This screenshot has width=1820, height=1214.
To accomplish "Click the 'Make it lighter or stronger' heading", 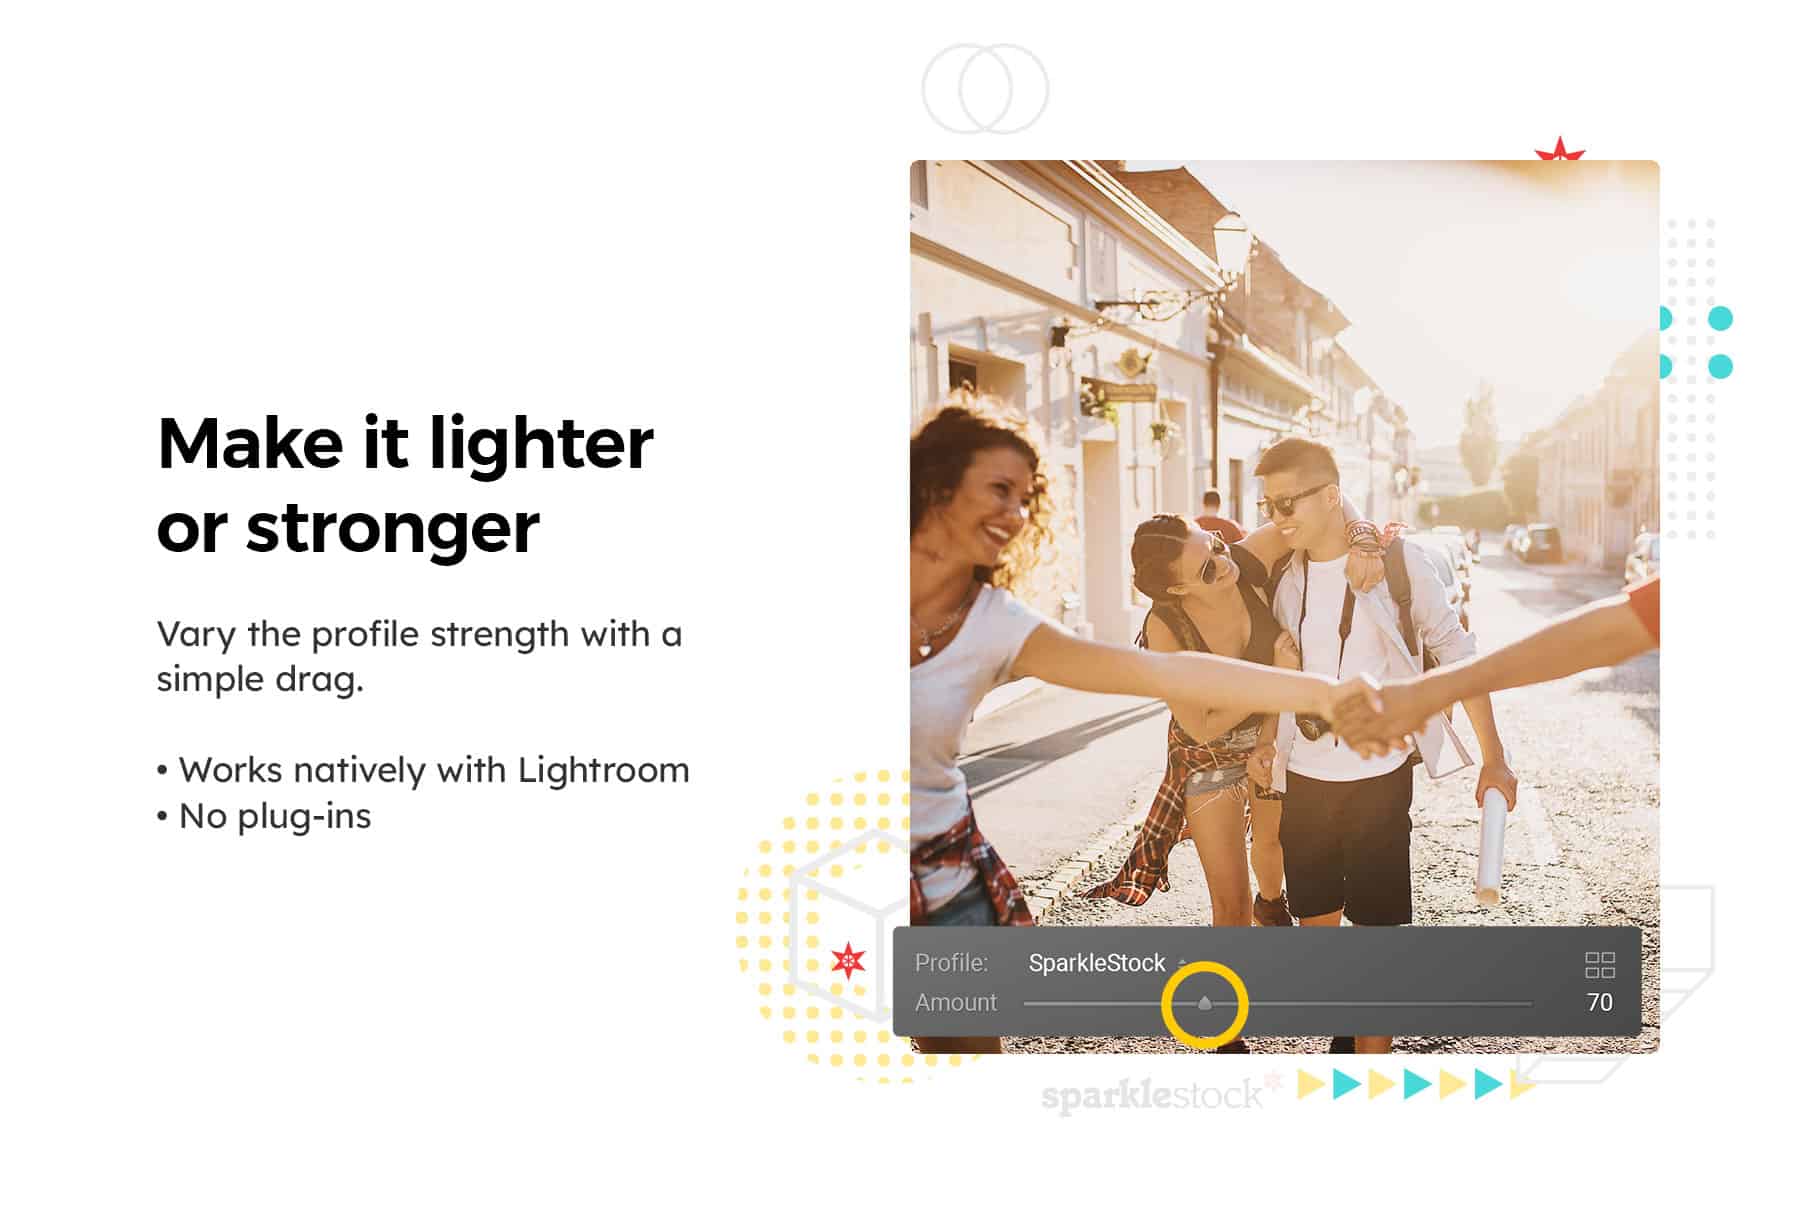I will 405,485.
